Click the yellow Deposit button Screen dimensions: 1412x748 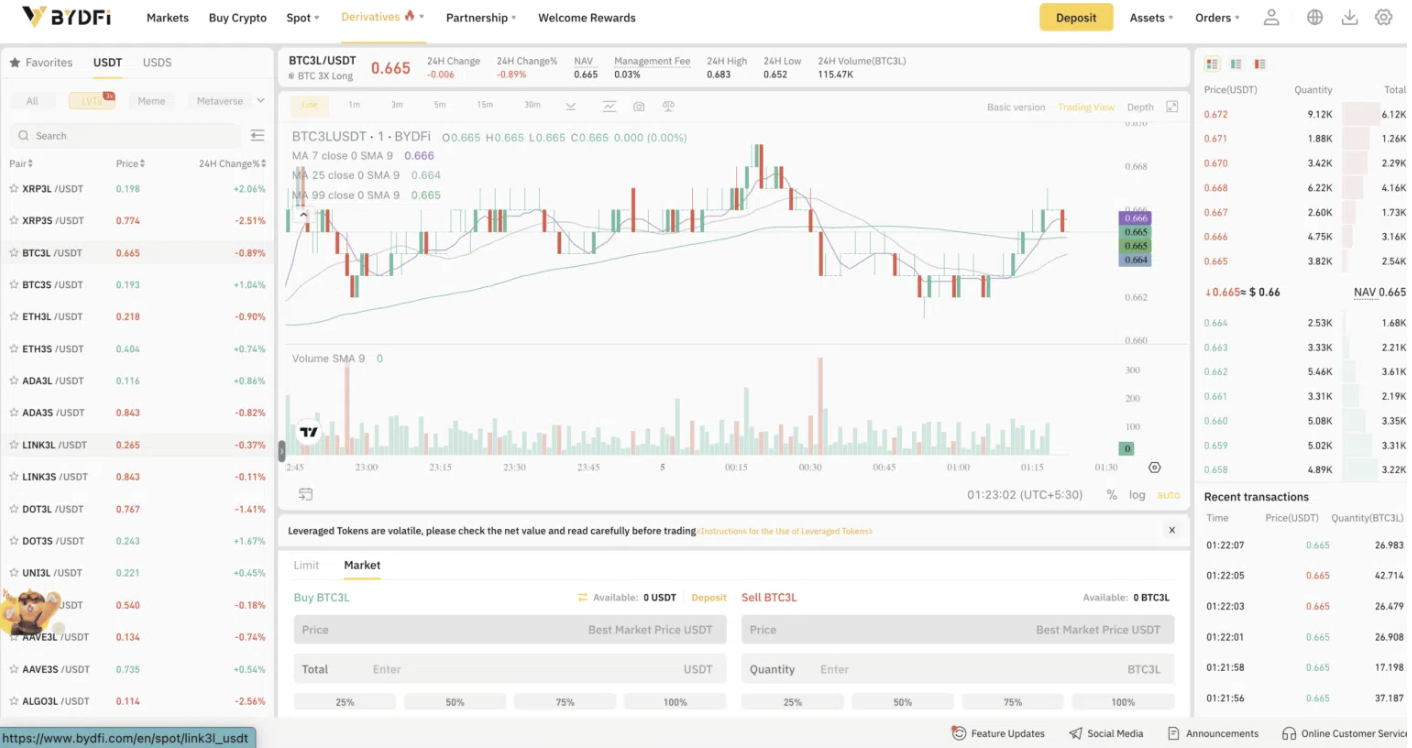click(1076, 17)
